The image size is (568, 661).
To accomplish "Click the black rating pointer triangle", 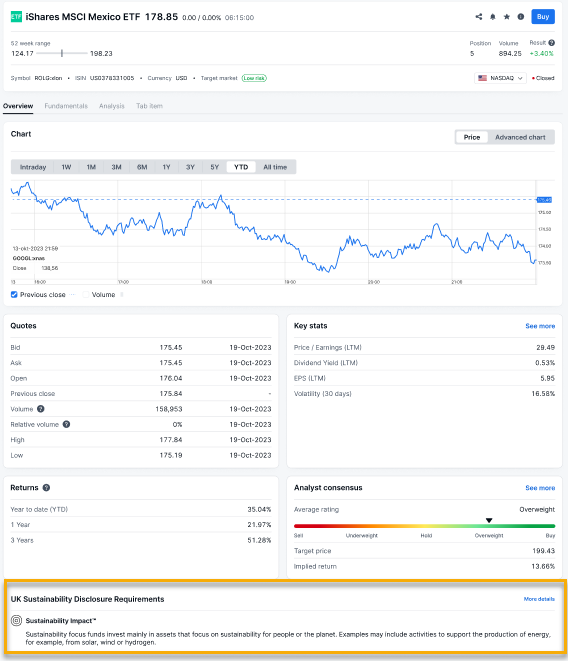I will pyautogui.click(x=489, y=520).
